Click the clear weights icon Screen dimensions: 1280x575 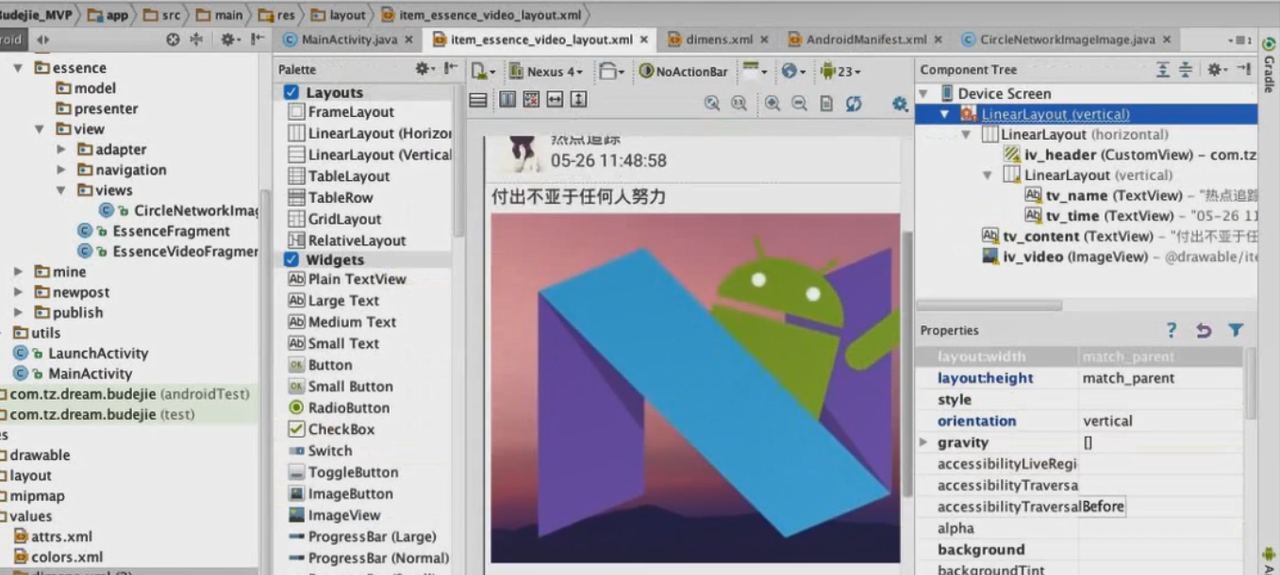coord(531,100)
